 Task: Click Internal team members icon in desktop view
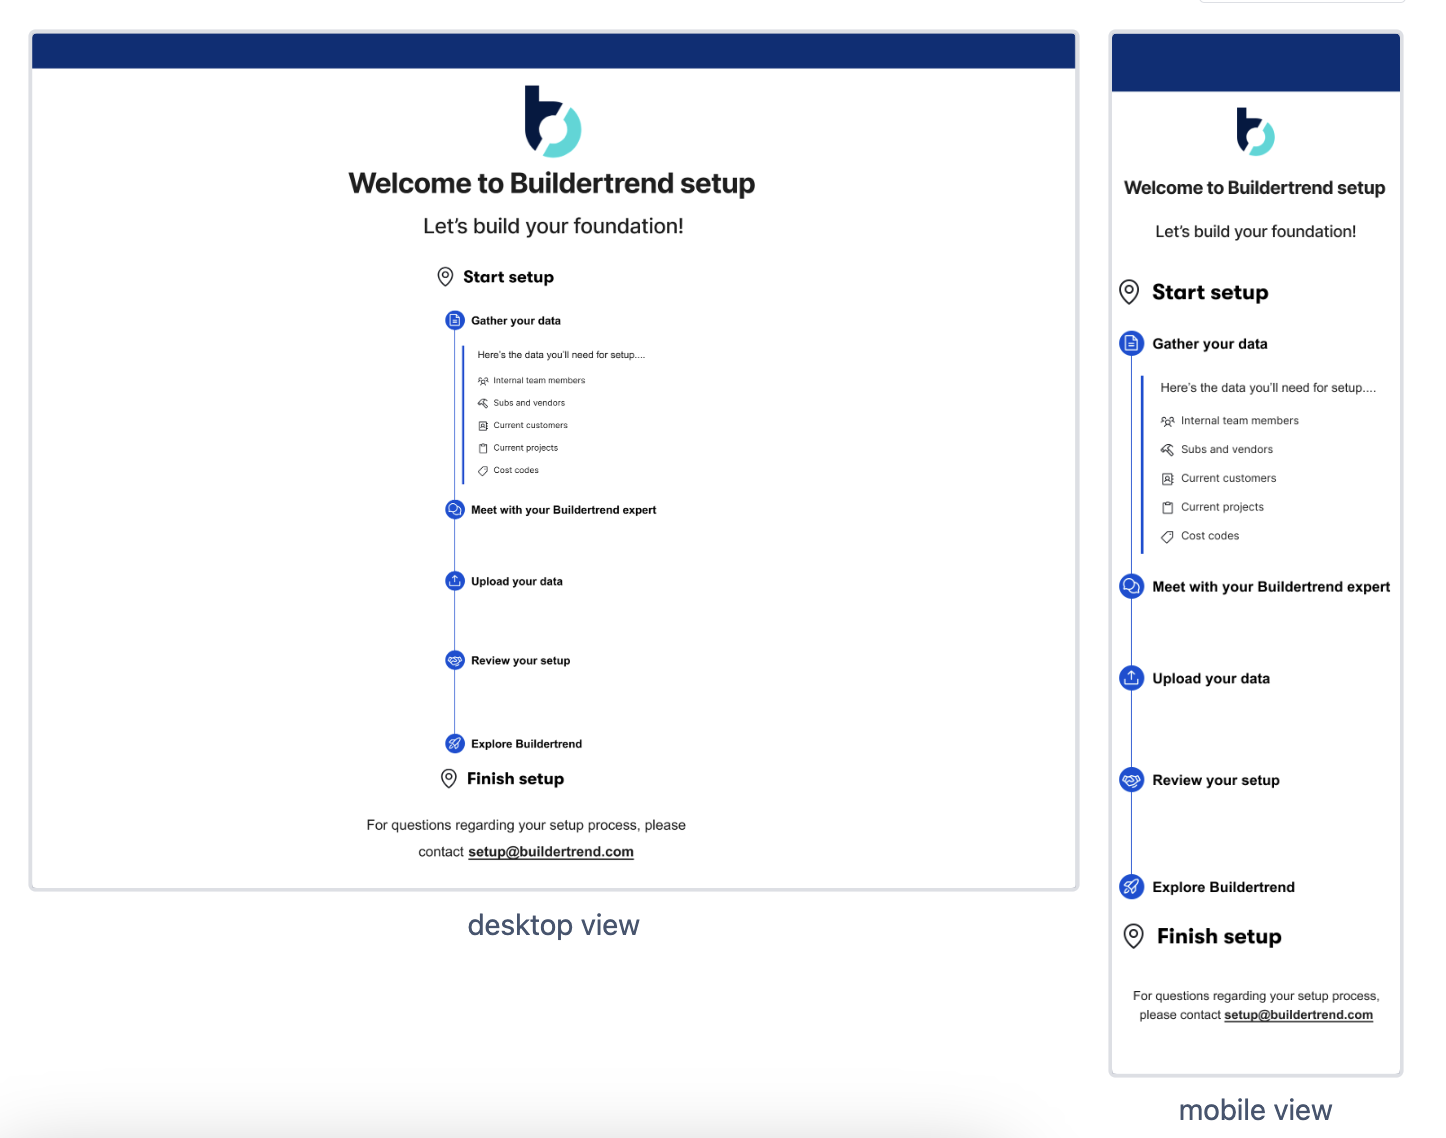483,381
